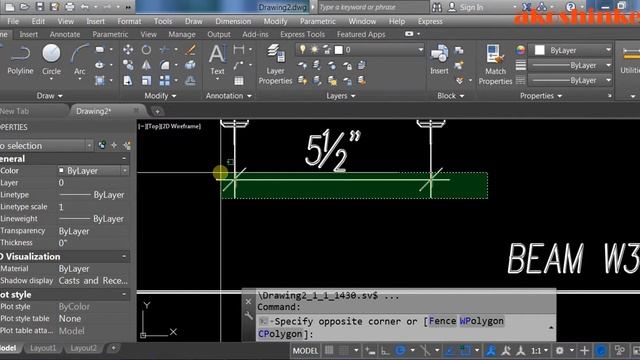Pick the Hatch tool in Draw panel

(100, 80)
